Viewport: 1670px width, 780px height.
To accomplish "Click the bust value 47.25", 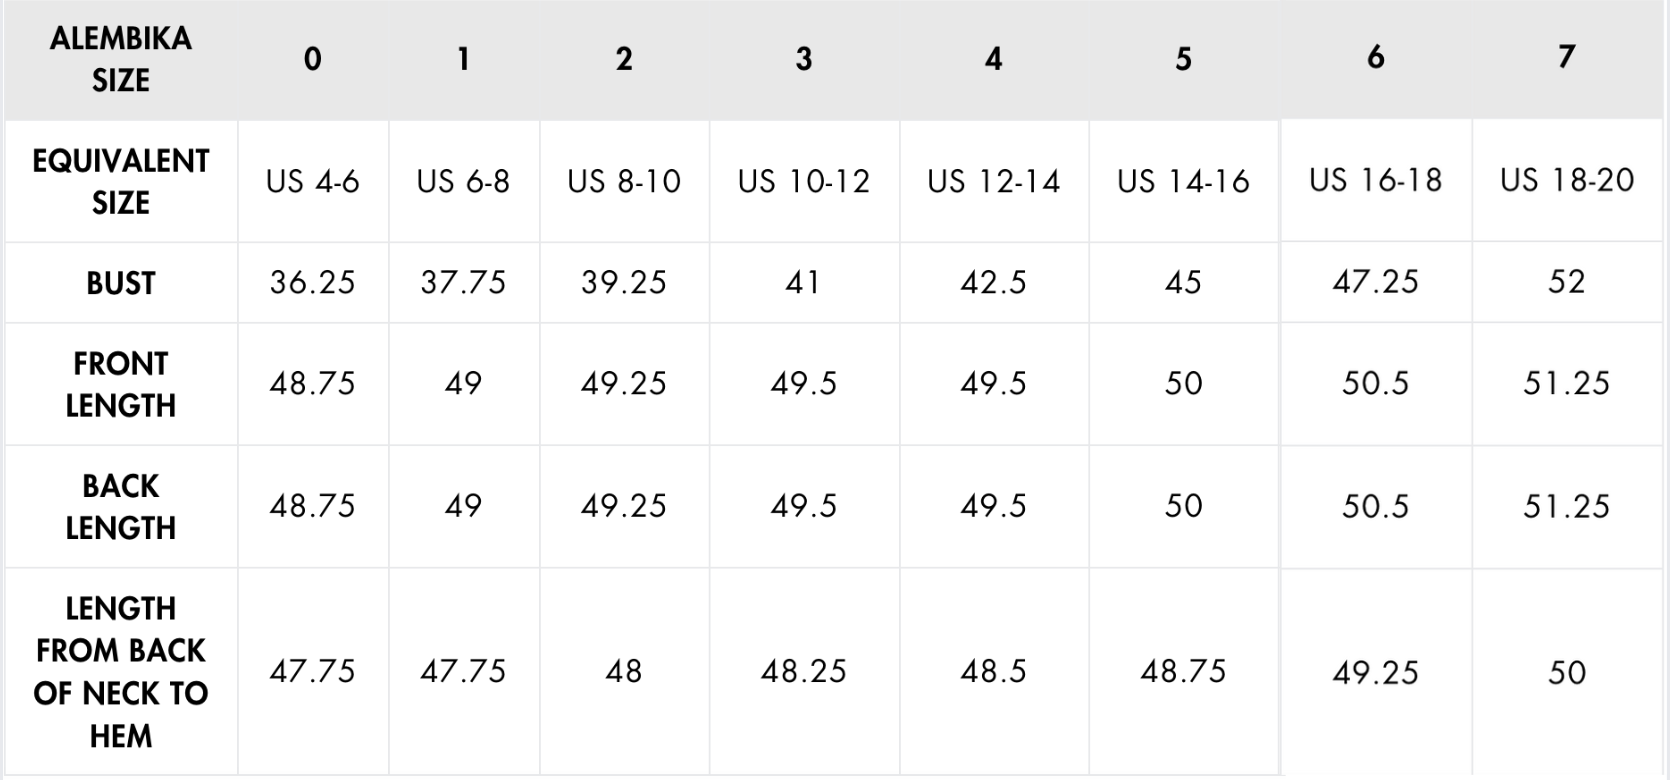I will pos(1376,281).
